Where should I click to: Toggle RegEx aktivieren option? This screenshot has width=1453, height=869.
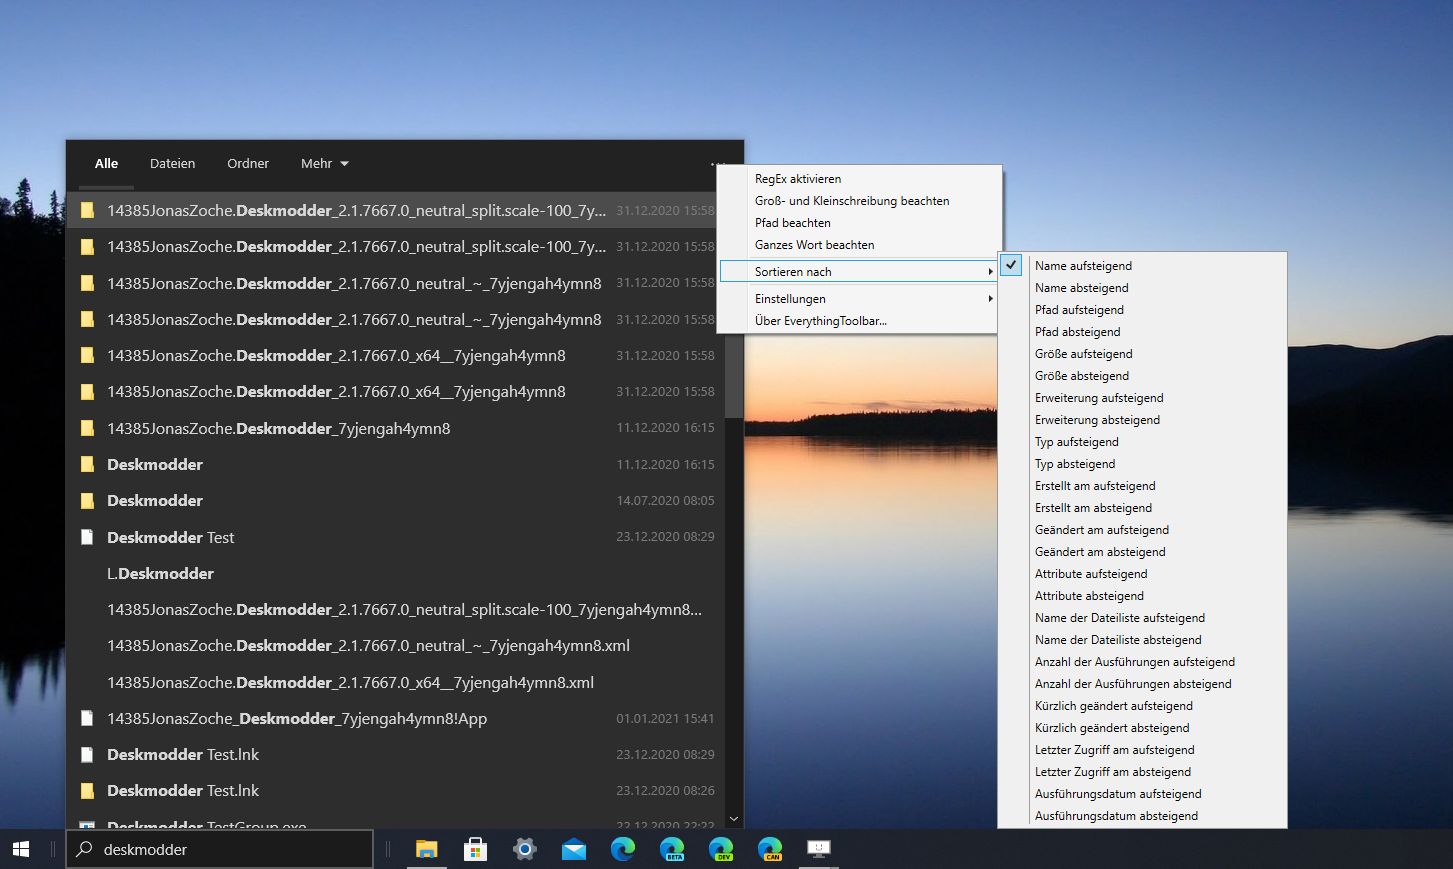click(859, 179)
